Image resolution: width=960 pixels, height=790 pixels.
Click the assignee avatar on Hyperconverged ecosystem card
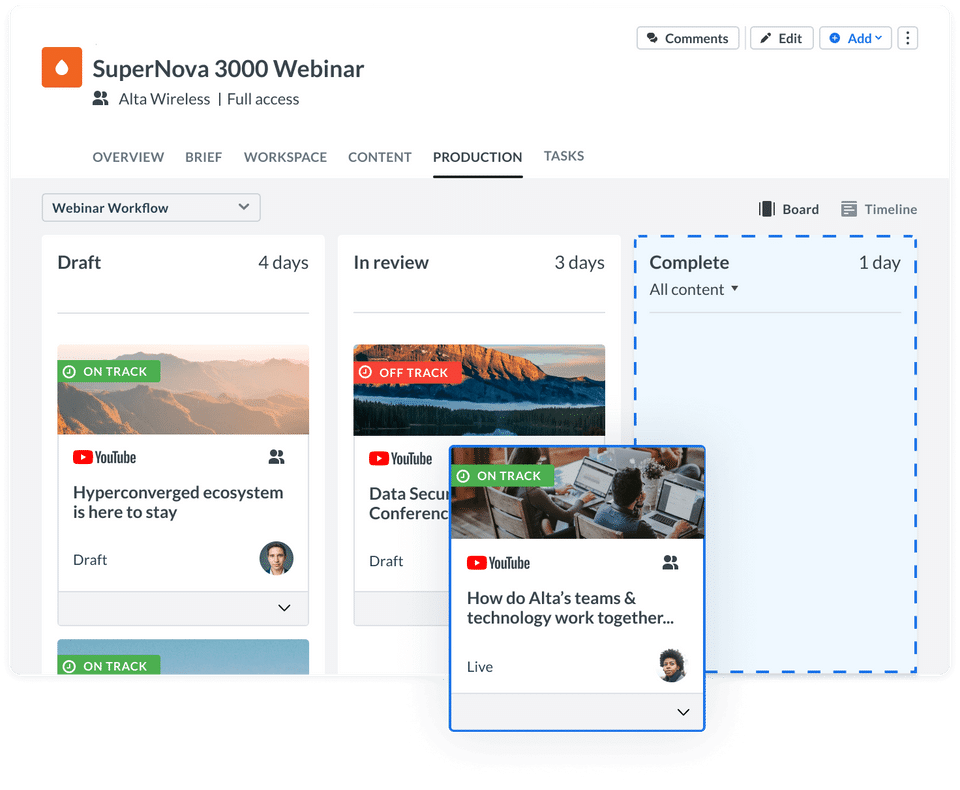tap(276, 559)
